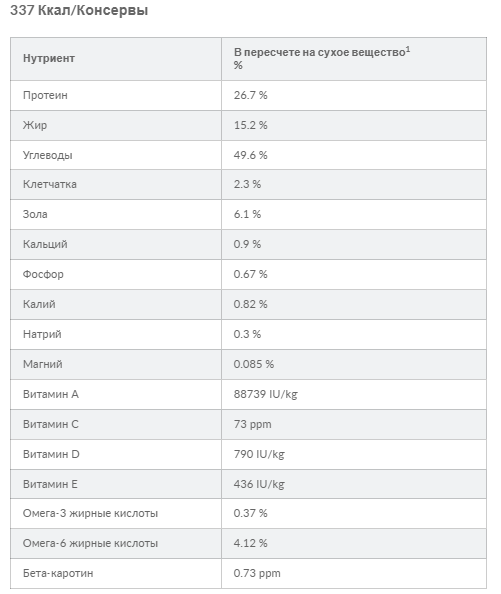Click the 26.7 % protein value
The width and height of the screenshot is (501, 594).
[x=250, y=95]
